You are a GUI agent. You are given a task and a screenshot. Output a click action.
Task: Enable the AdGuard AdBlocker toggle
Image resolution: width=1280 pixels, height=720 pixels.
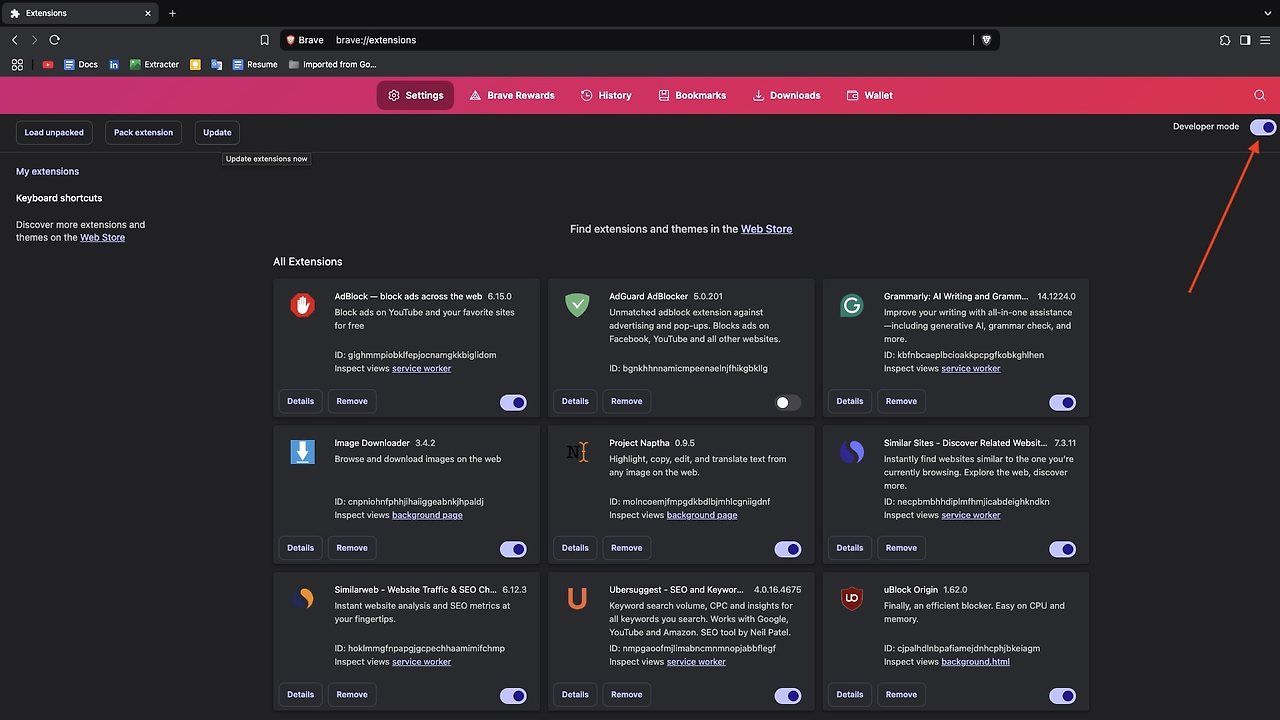pyautogui.click(x=788, y=402)
